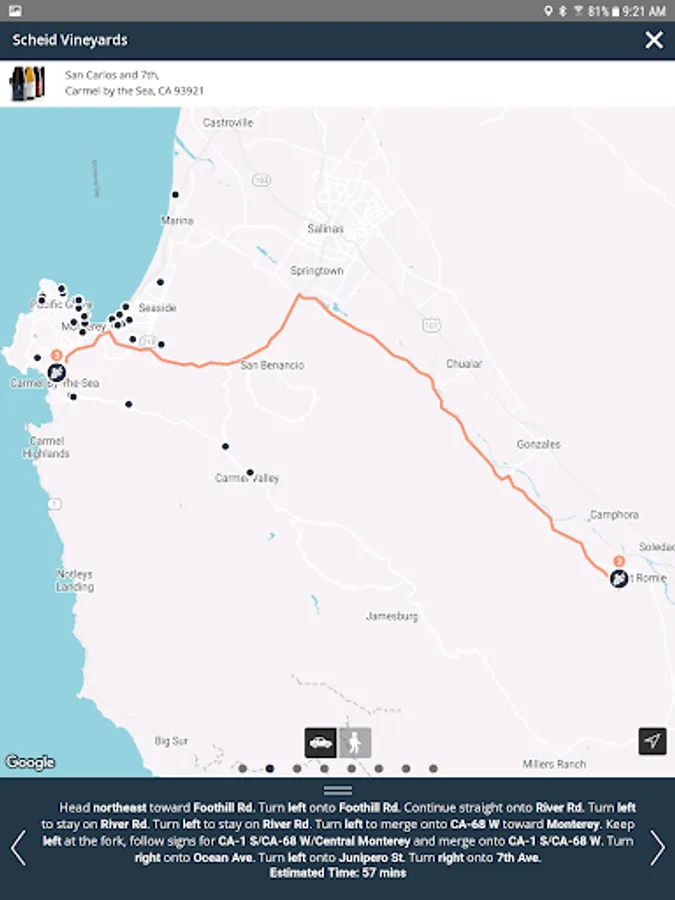675x900 pixels.
Task: Tap the Castroville map label
Action: [228, 122]
